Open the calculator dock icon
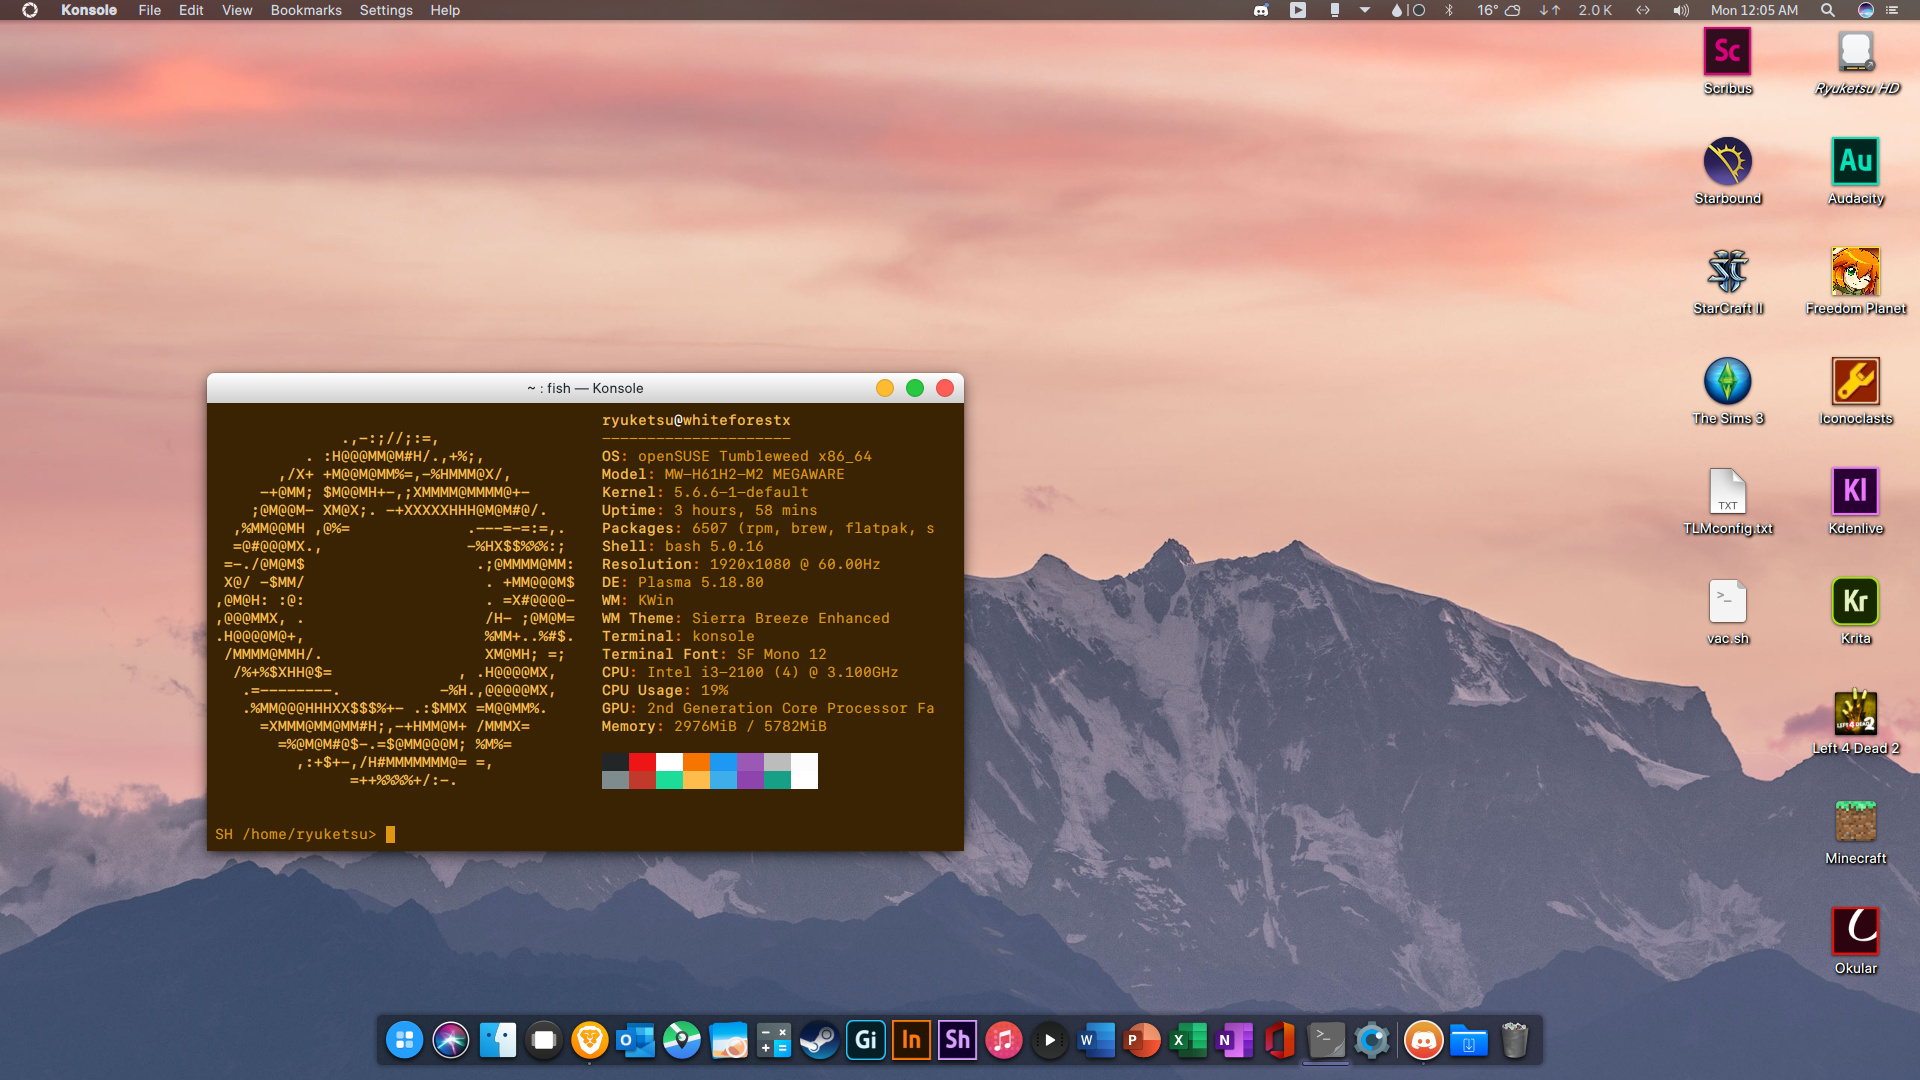The image size is (1920, 1080). click(773, 1041)
